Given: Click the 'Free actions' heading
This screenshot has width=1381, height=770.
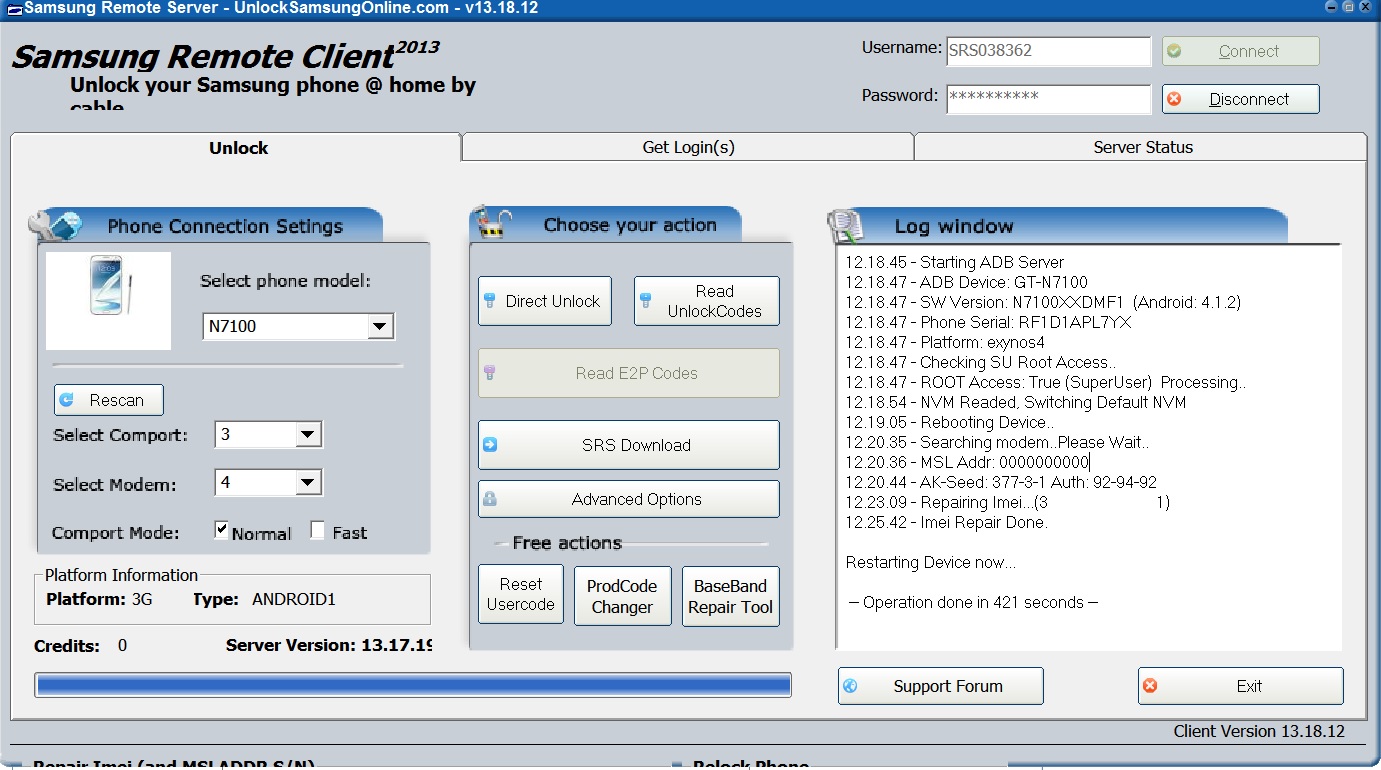Looking at the screenshot, I should [x=567, y=543].
